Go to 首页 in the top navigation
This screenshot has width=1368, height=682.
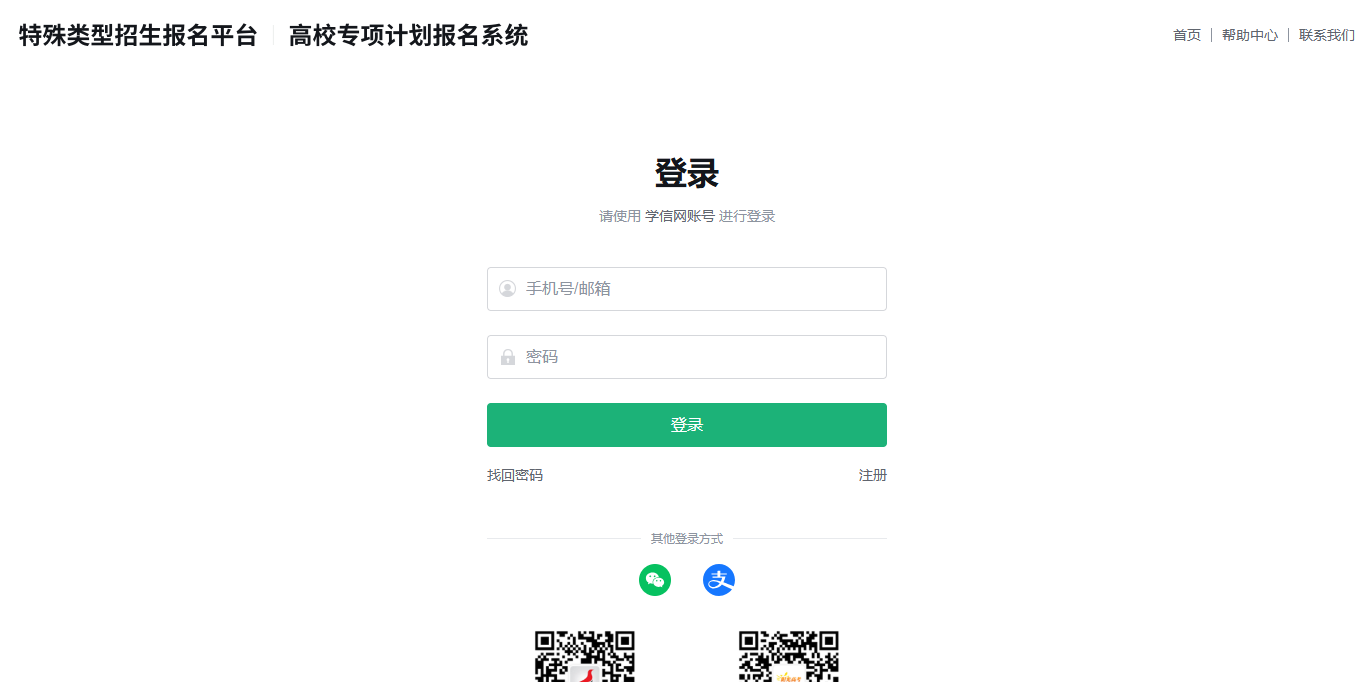coord(1187,35)
